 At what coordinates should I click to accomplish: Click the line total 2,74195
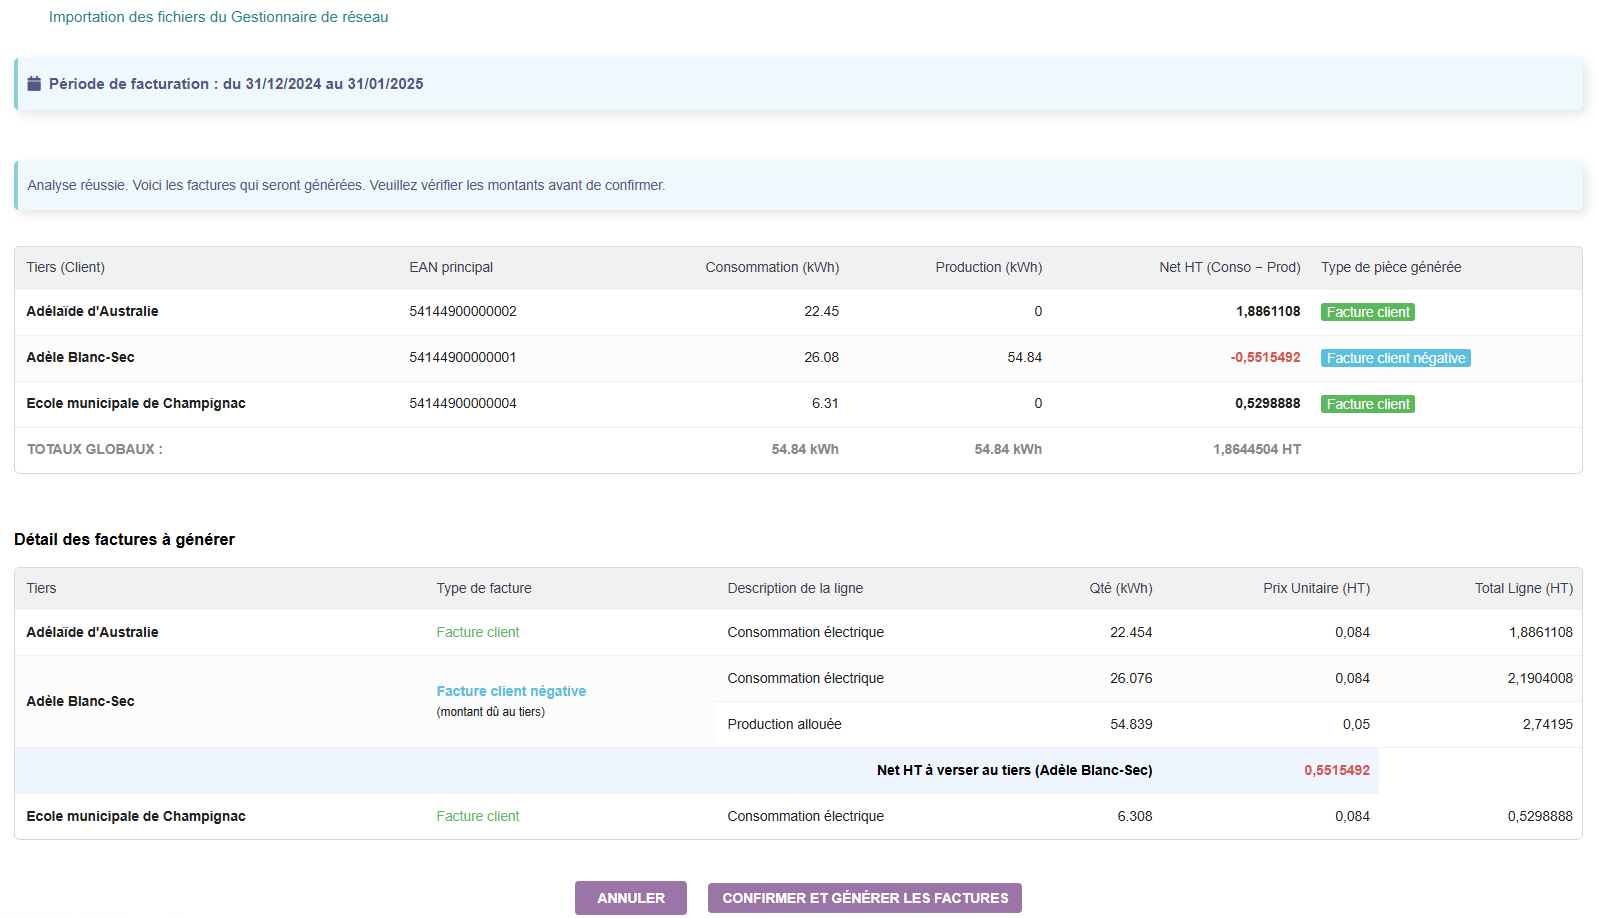pyautogui.click(x=1548, y=724)
